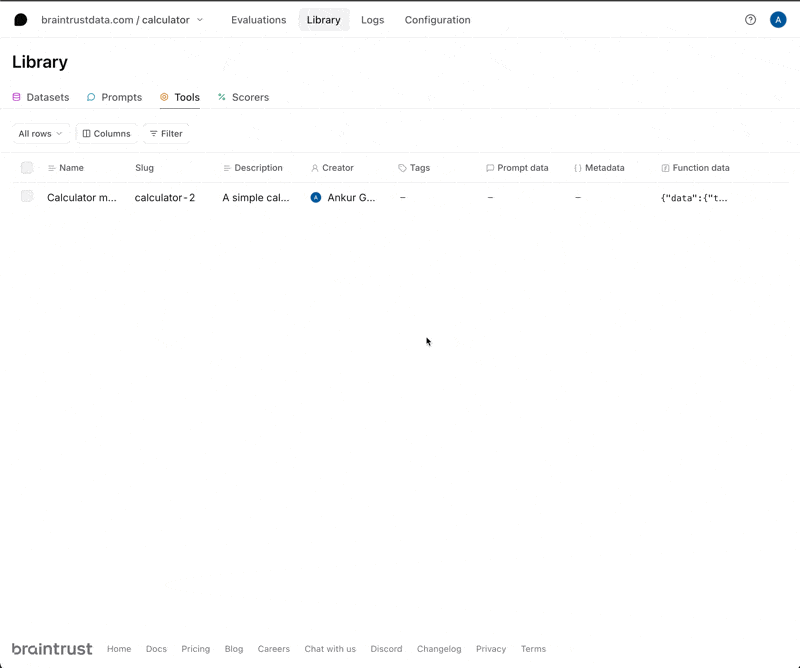800x668 pixels.
Task: Open the Pricing footer link
Action: click(x=195, y=649)
